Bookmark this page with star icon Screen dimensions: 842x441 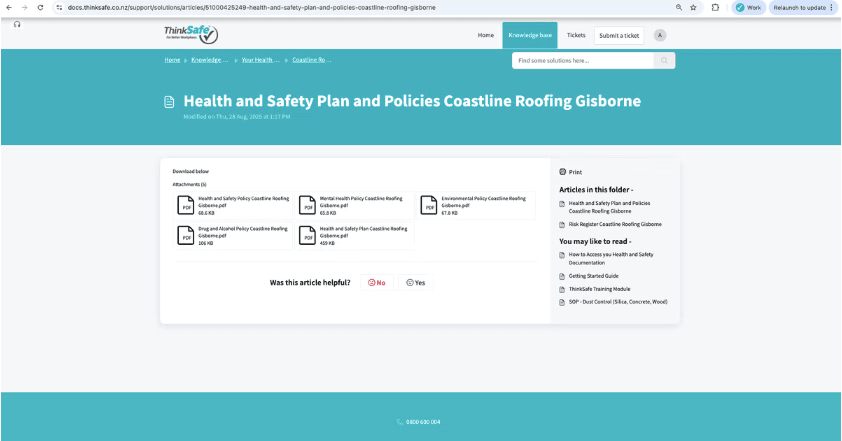693,7
